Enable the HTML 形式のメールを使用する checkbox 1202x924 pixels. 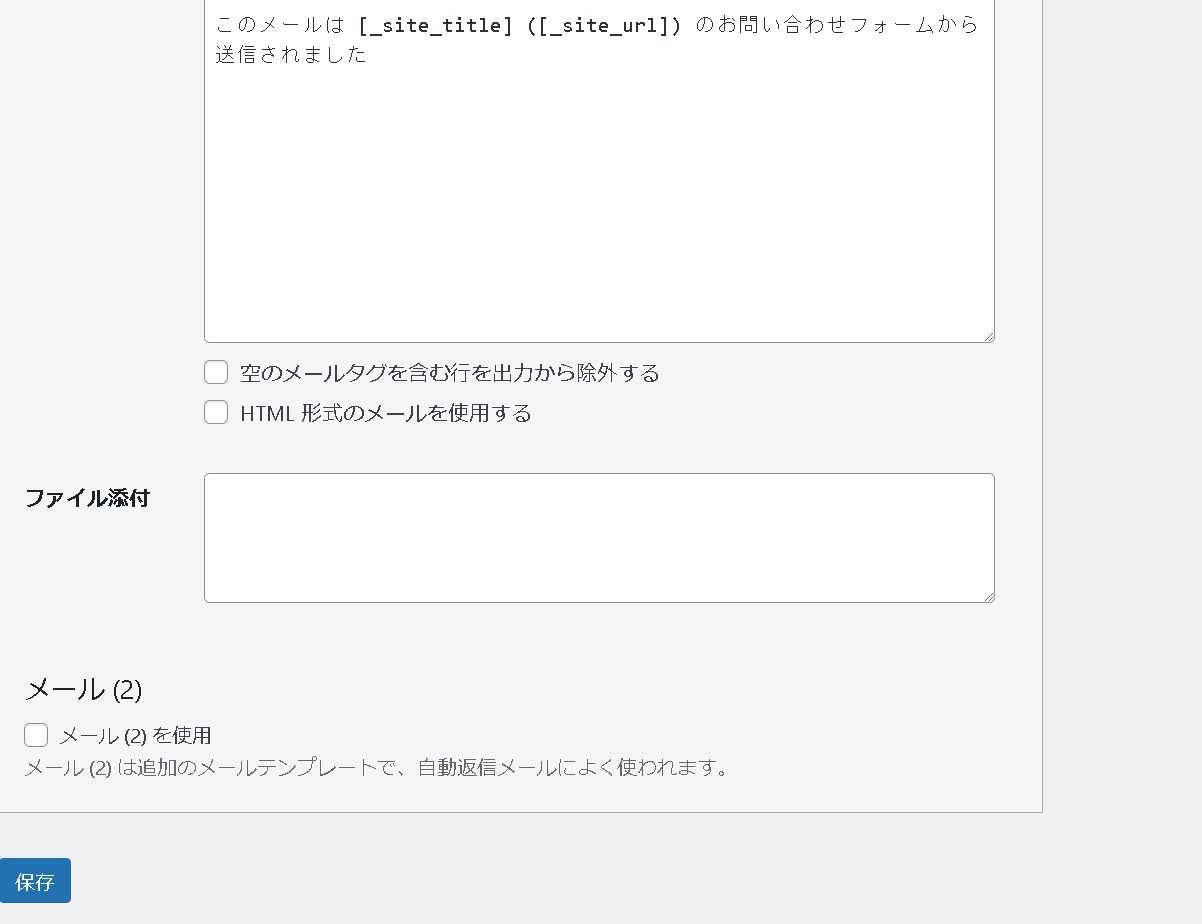pos(216,412)
